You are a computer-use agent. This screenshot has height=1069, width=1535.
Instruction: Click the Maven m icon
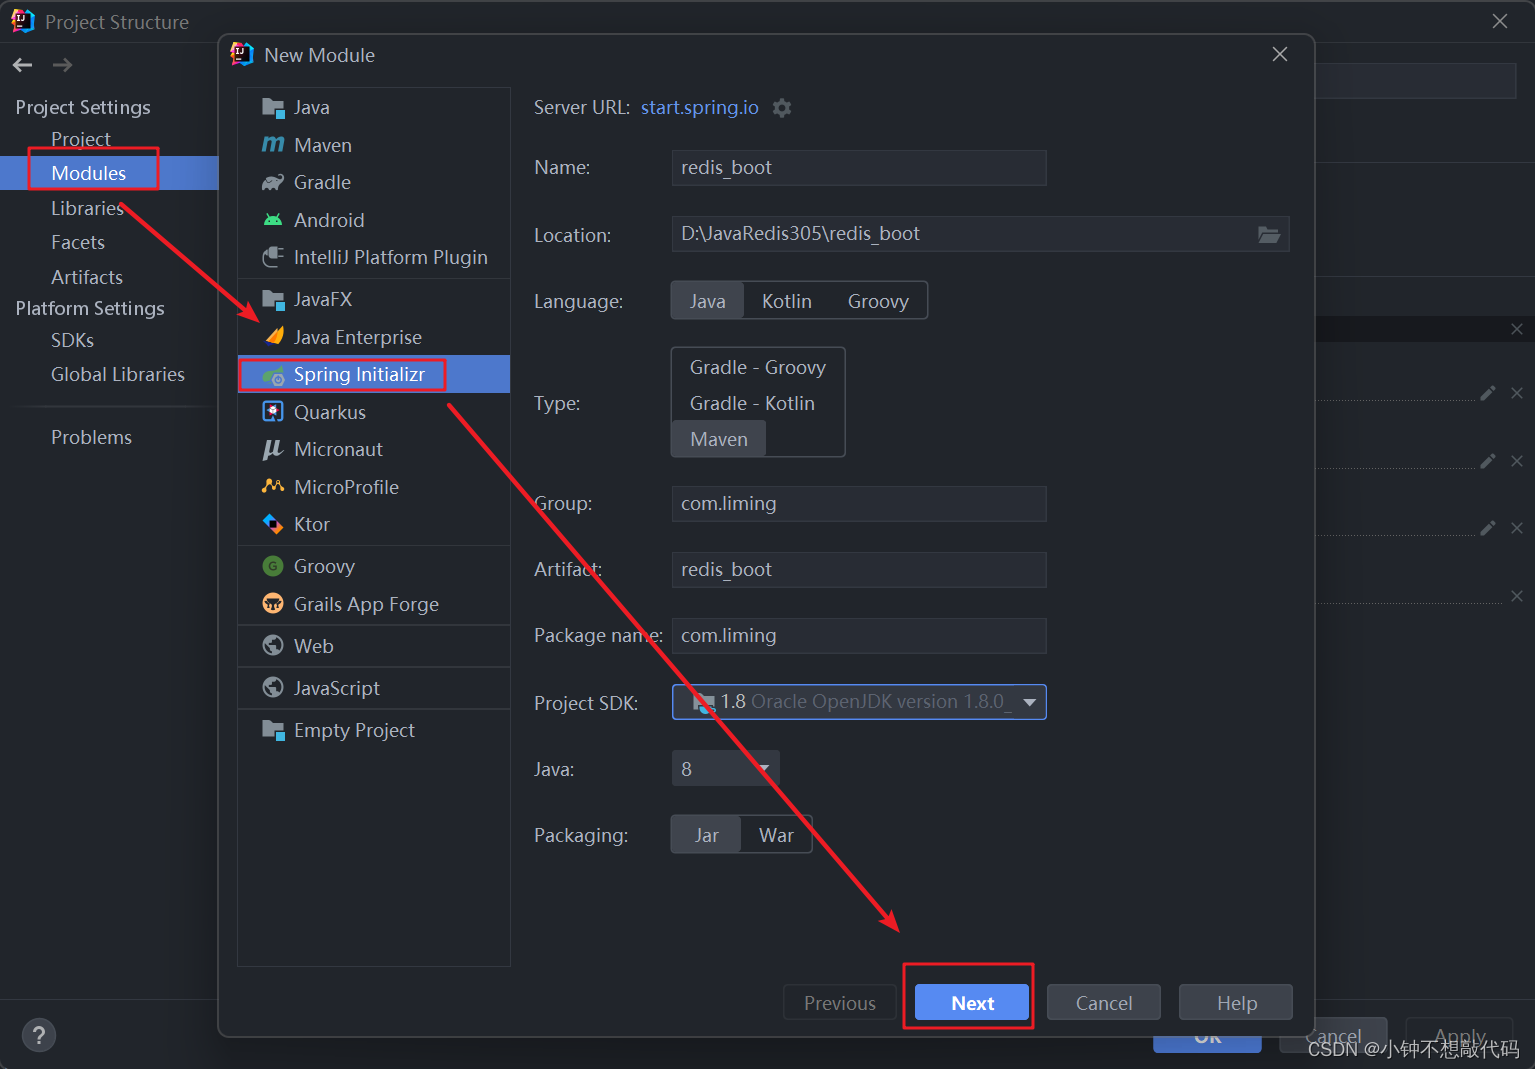point(273,145)
